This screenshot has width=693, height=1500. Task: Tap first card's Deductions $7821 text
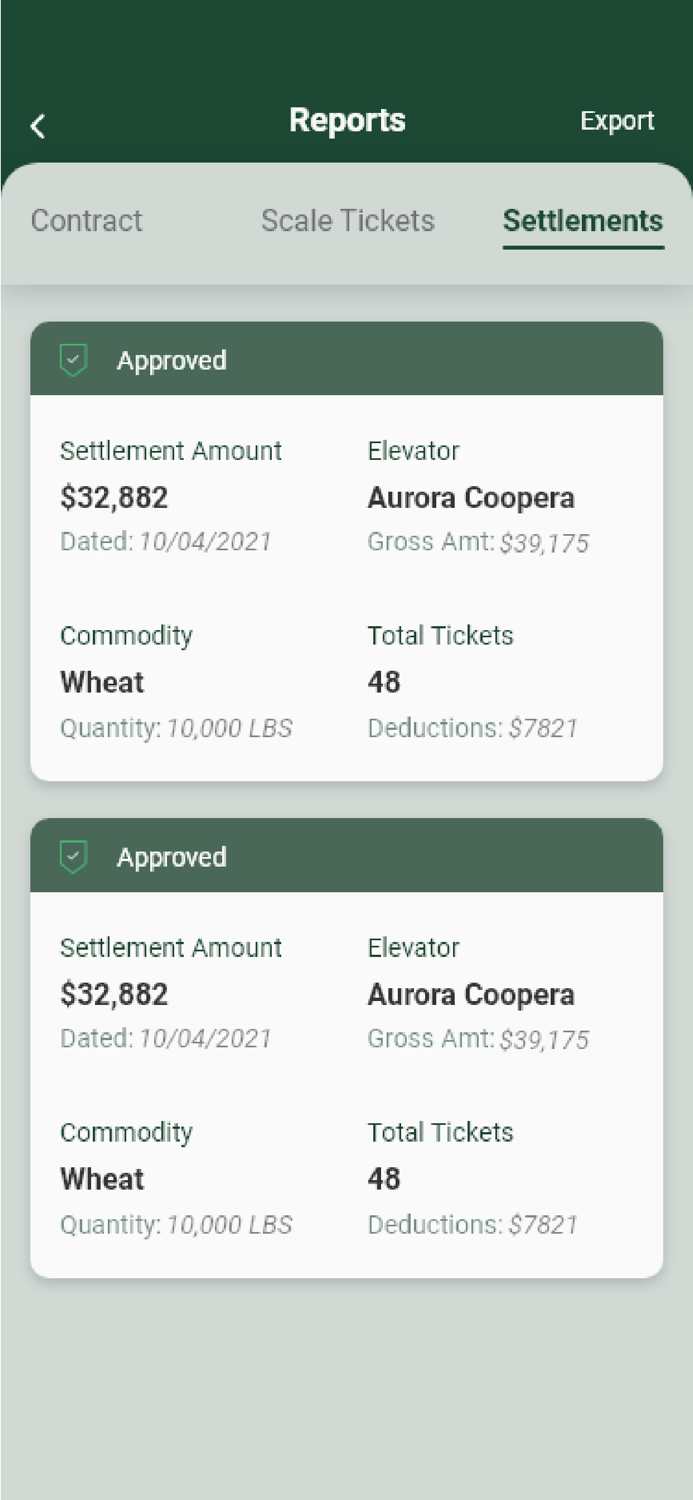(x=472, y=728)
